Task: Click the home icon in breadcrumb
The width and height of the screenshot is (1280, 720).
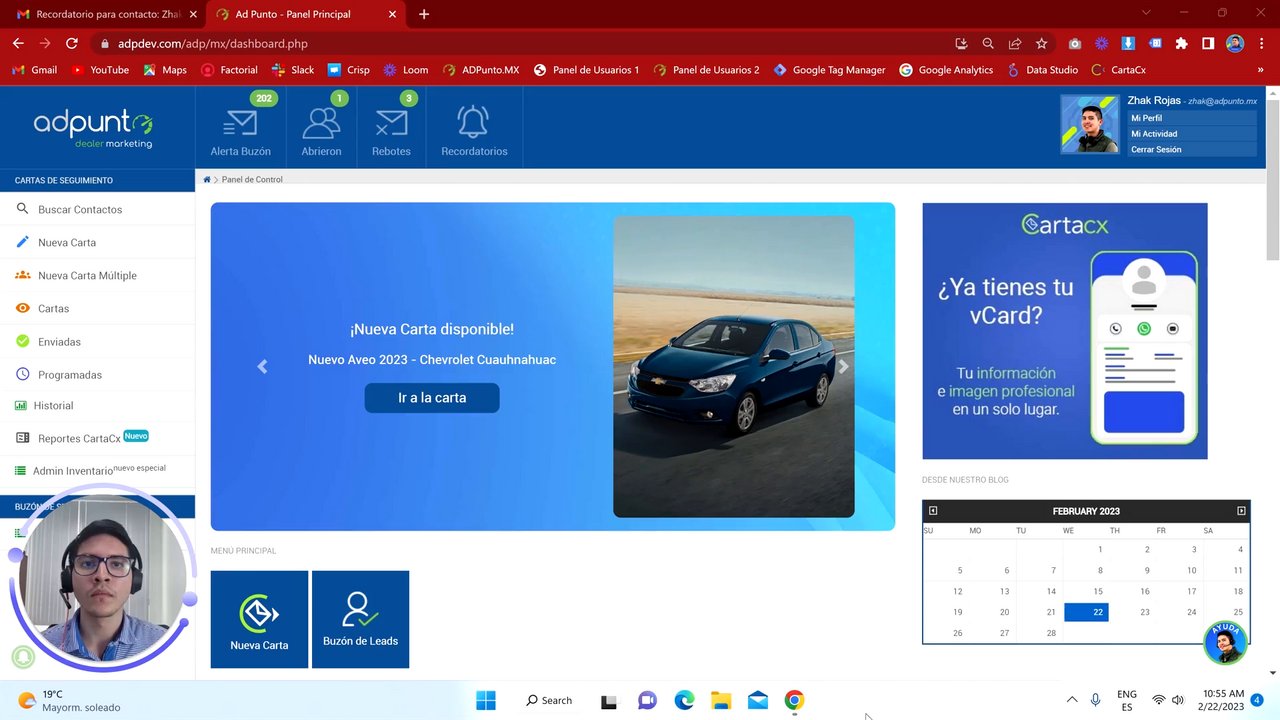Action: pyautogui.click(x=207, y=180)
